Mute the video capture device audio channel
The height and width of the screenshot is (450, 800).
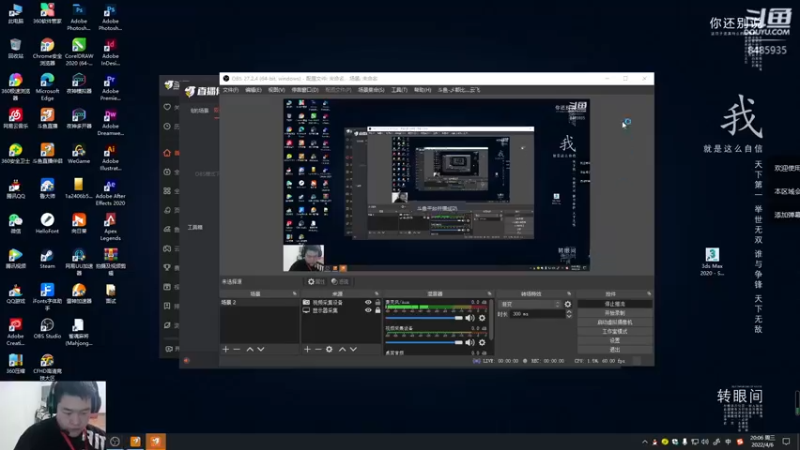(x=470, y=342)
